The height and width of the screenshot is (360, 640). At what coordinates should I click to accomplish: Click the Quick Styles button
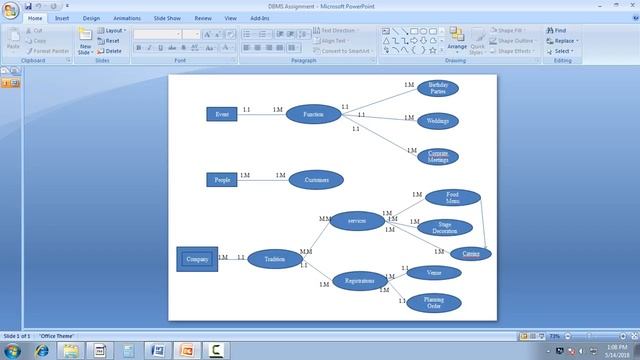pyautogui.click(x=477, y=41)
